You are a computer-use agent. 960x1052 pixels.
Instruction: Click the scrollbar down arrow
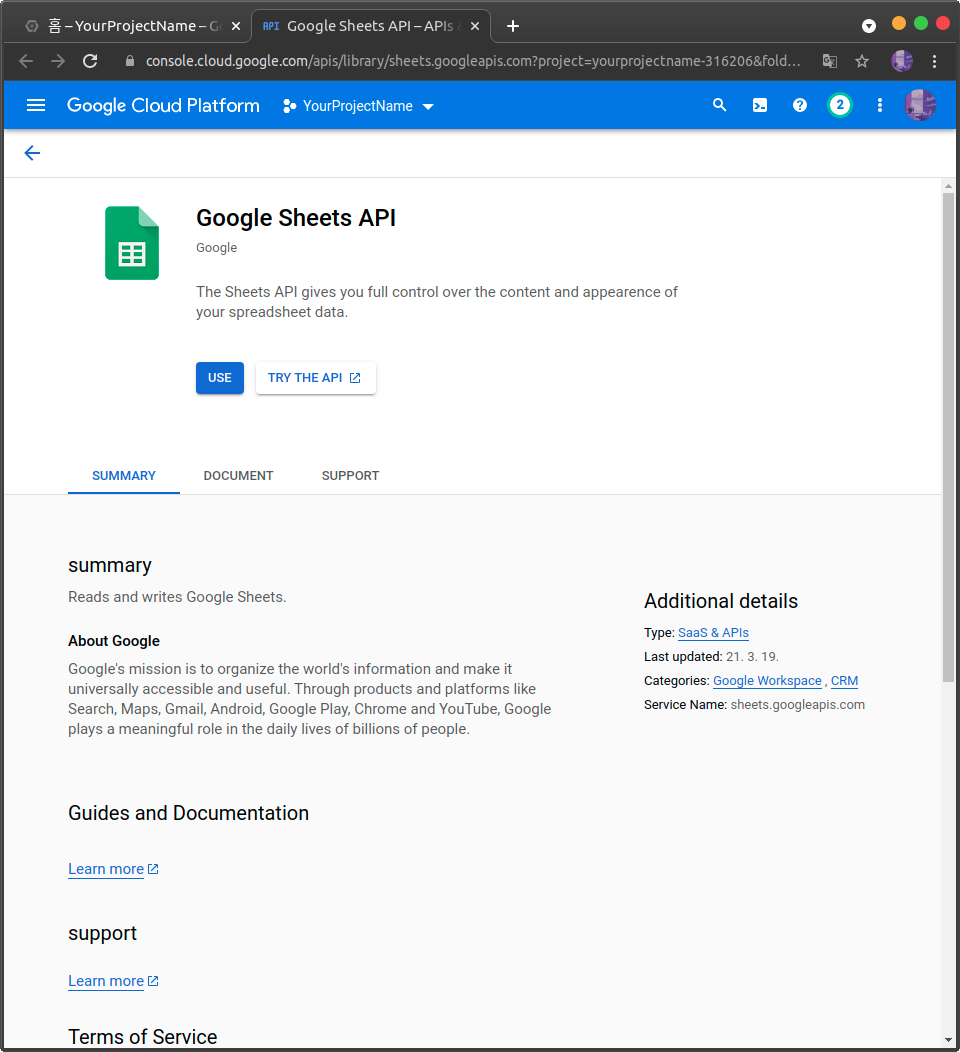tap(948, 1041)
